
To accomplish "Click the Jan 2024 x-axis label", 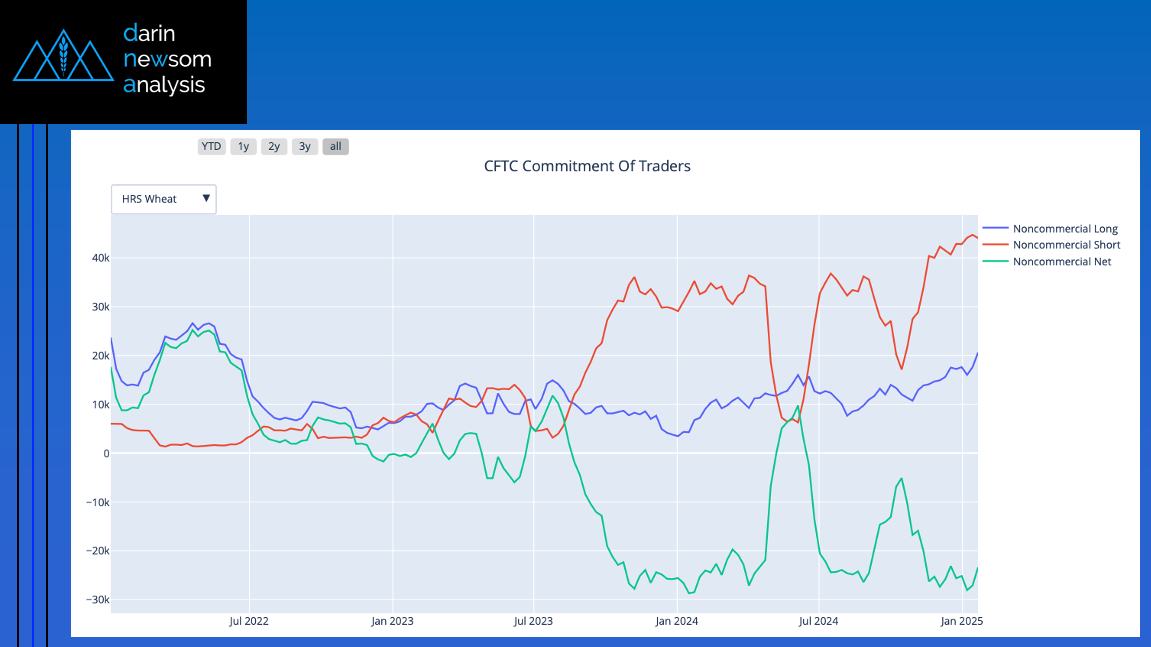I will point(676,621).
